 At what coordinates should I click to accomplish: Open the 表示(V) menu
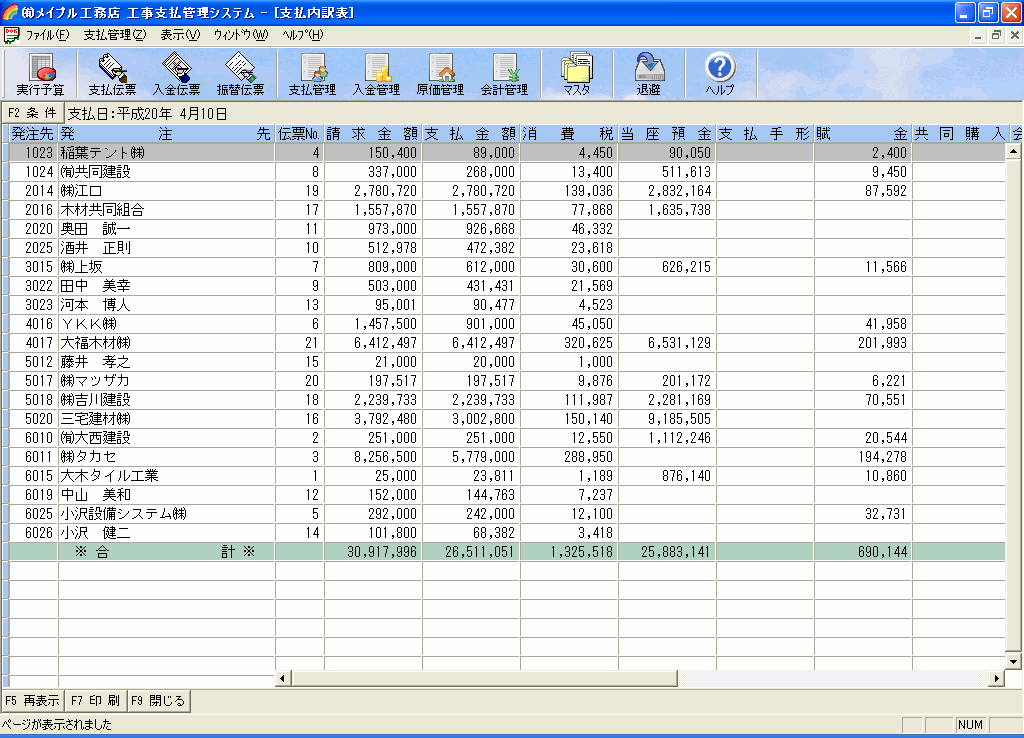(x=180, y=35)
